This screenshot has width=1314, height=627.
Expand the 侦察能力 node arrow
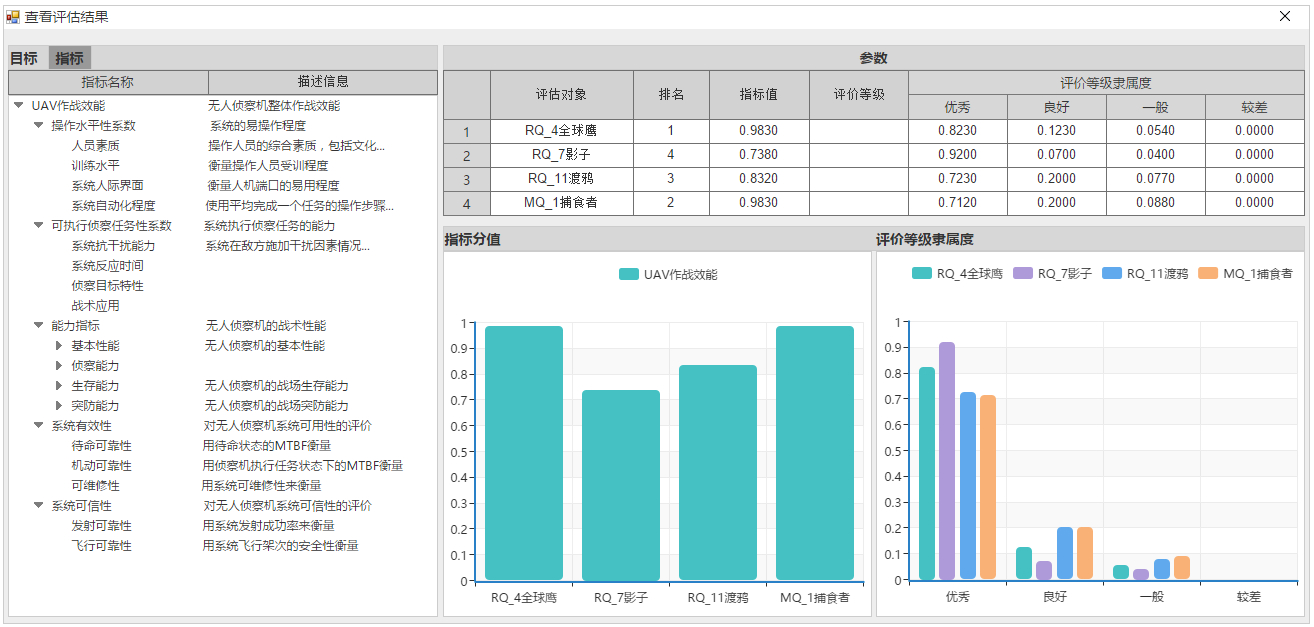(x=59, y=366)
